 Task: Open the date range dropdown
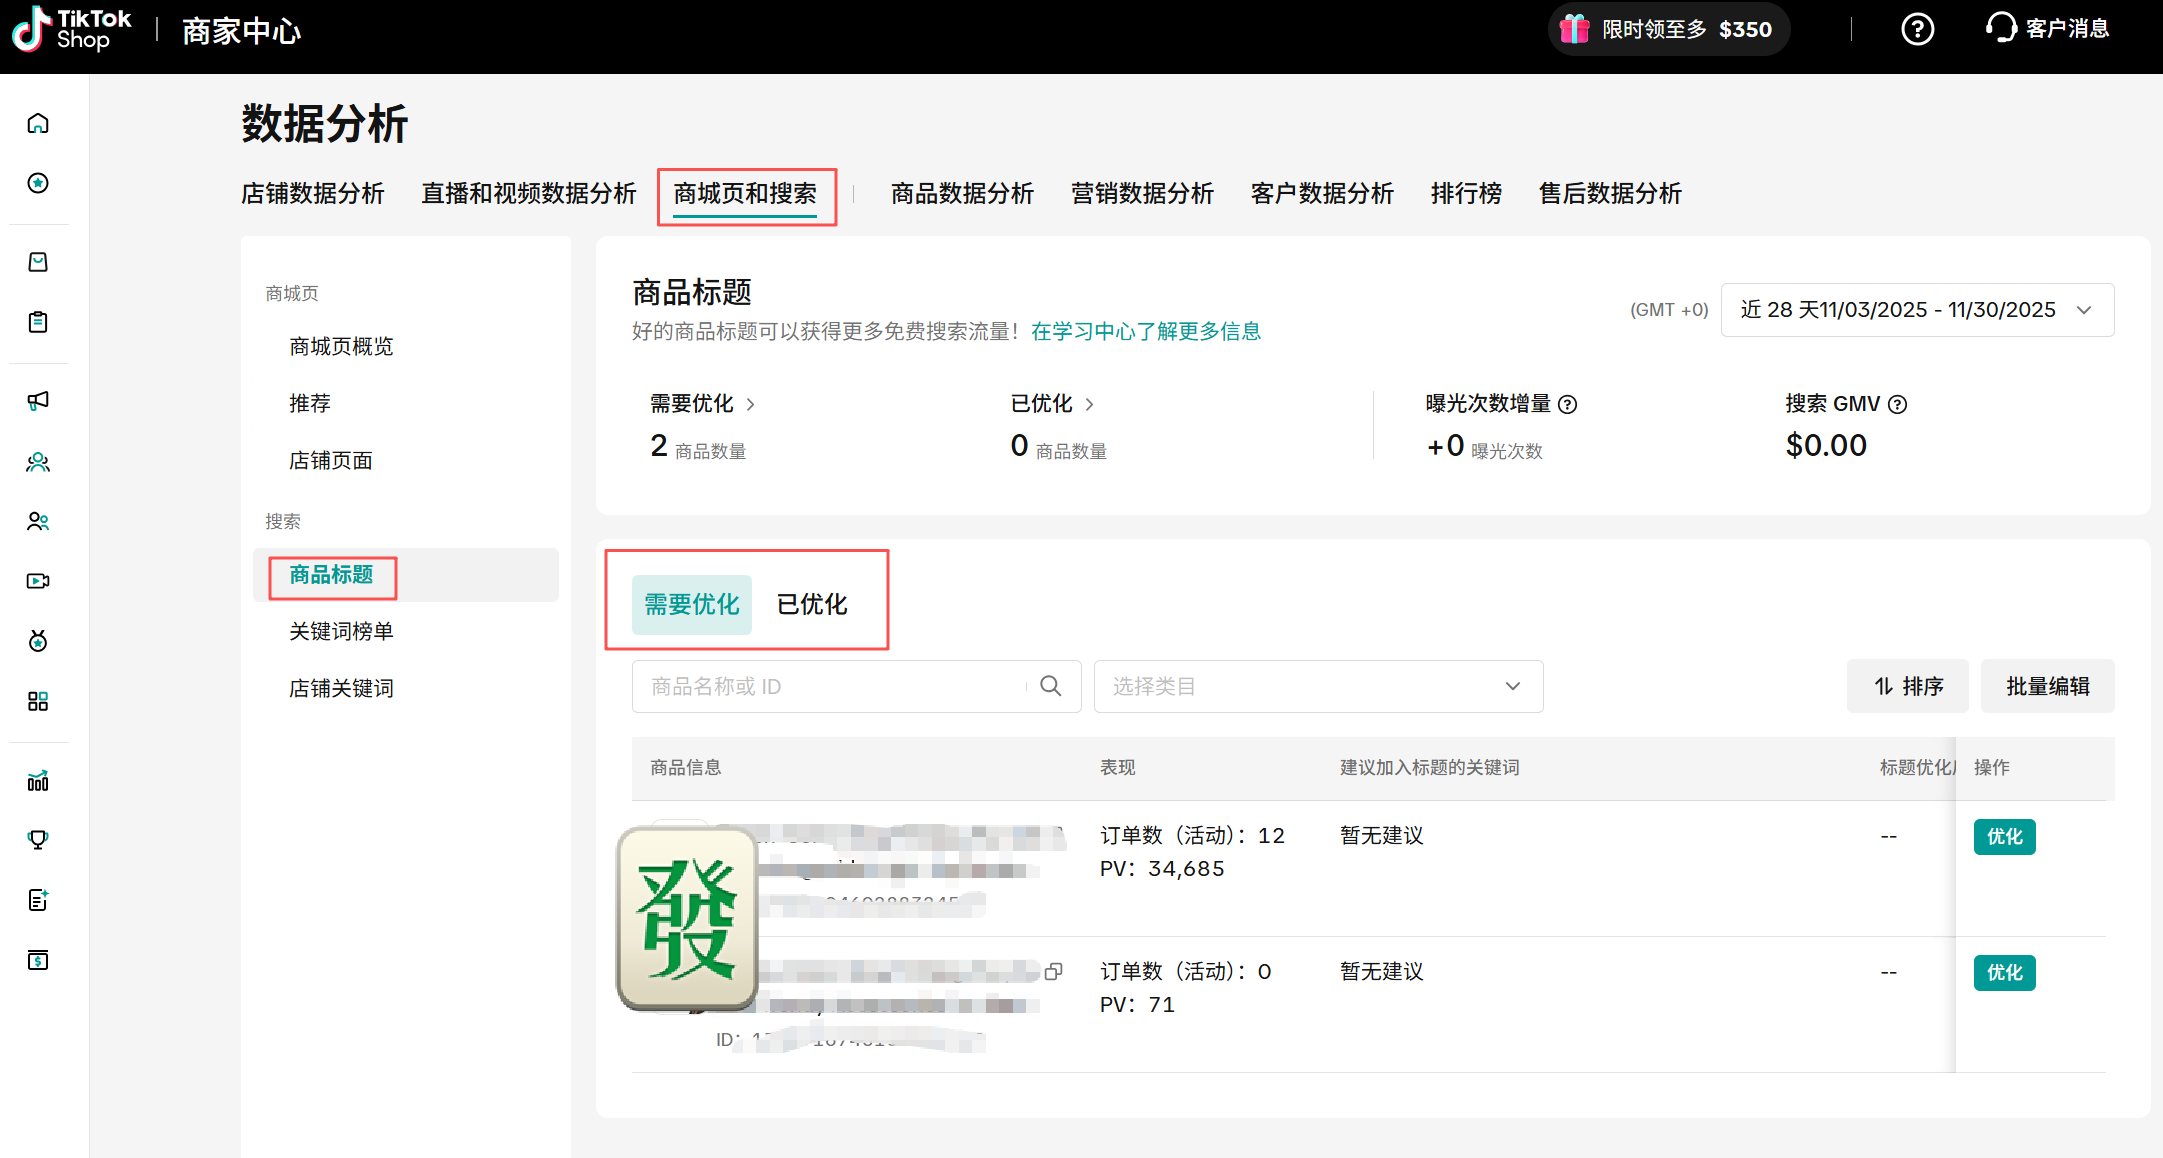point(1917,310)
